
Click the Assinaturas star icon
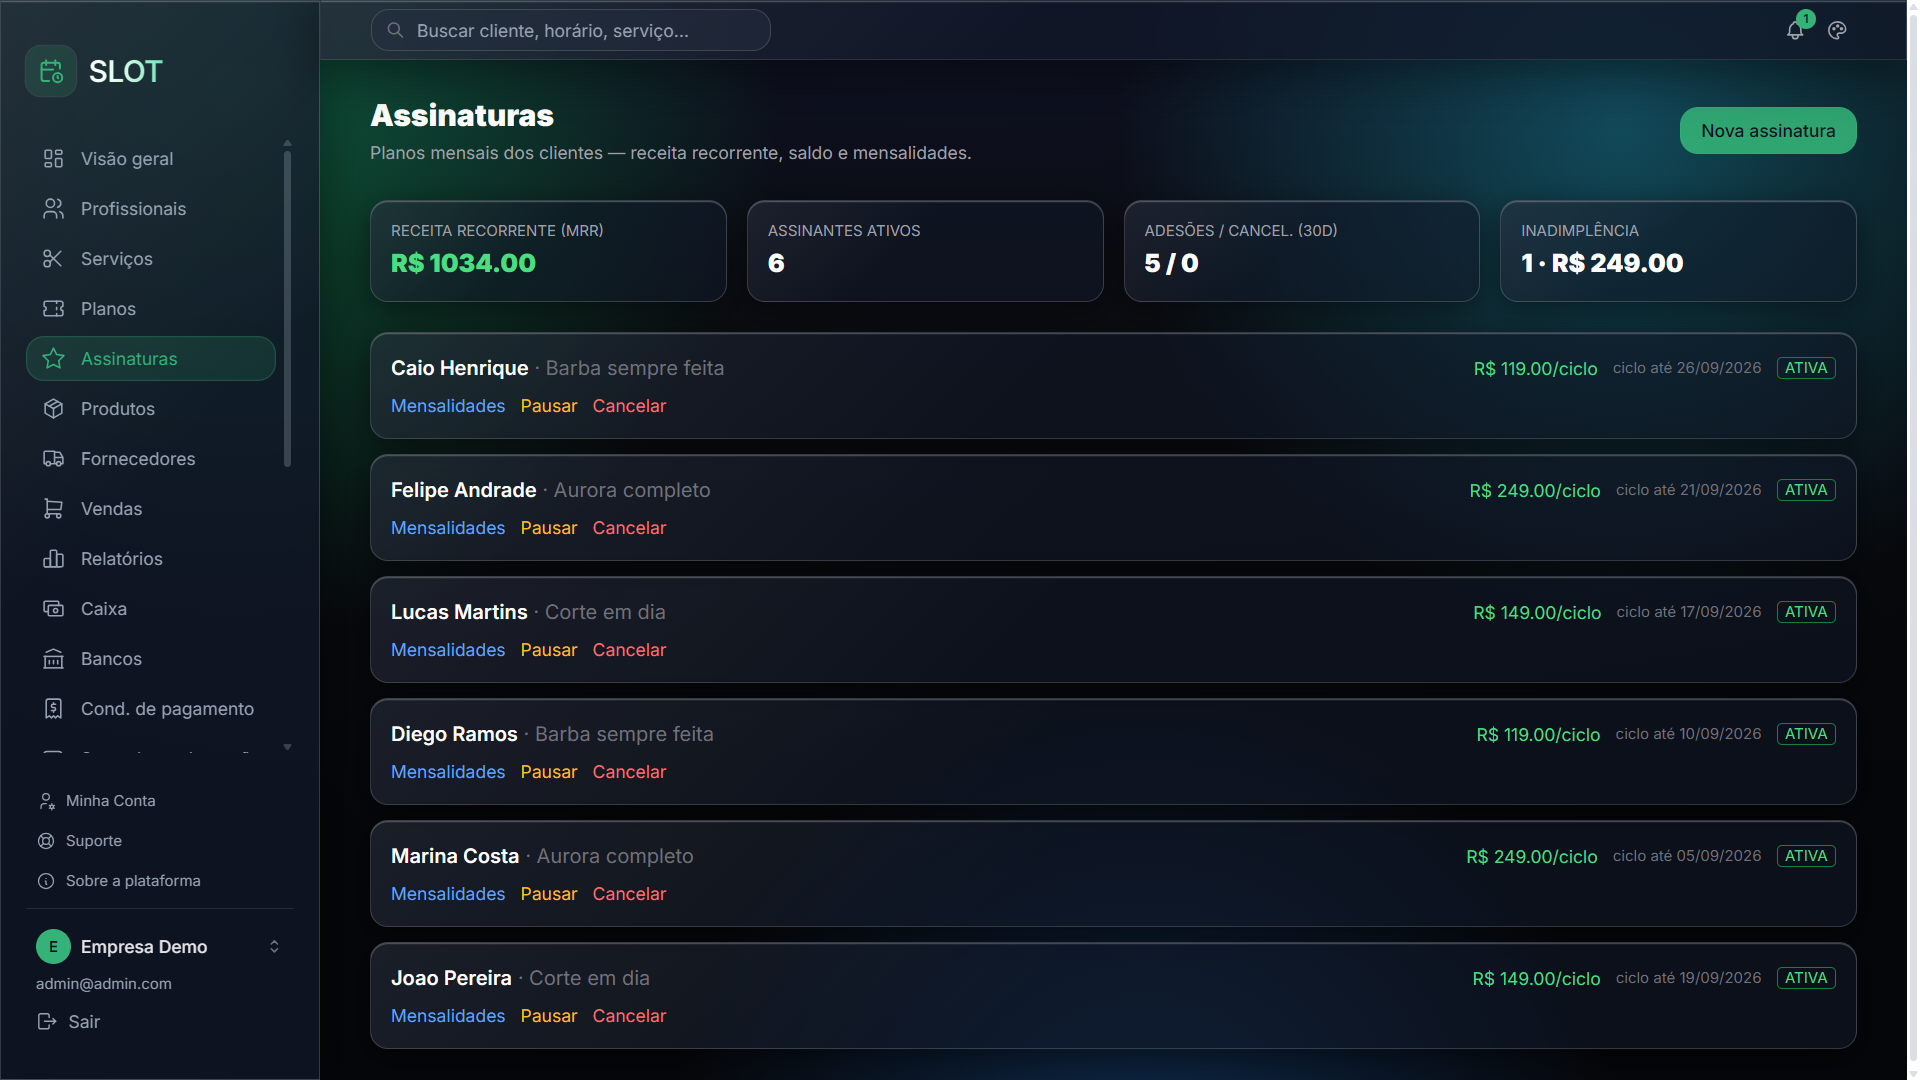pos(53,359)
